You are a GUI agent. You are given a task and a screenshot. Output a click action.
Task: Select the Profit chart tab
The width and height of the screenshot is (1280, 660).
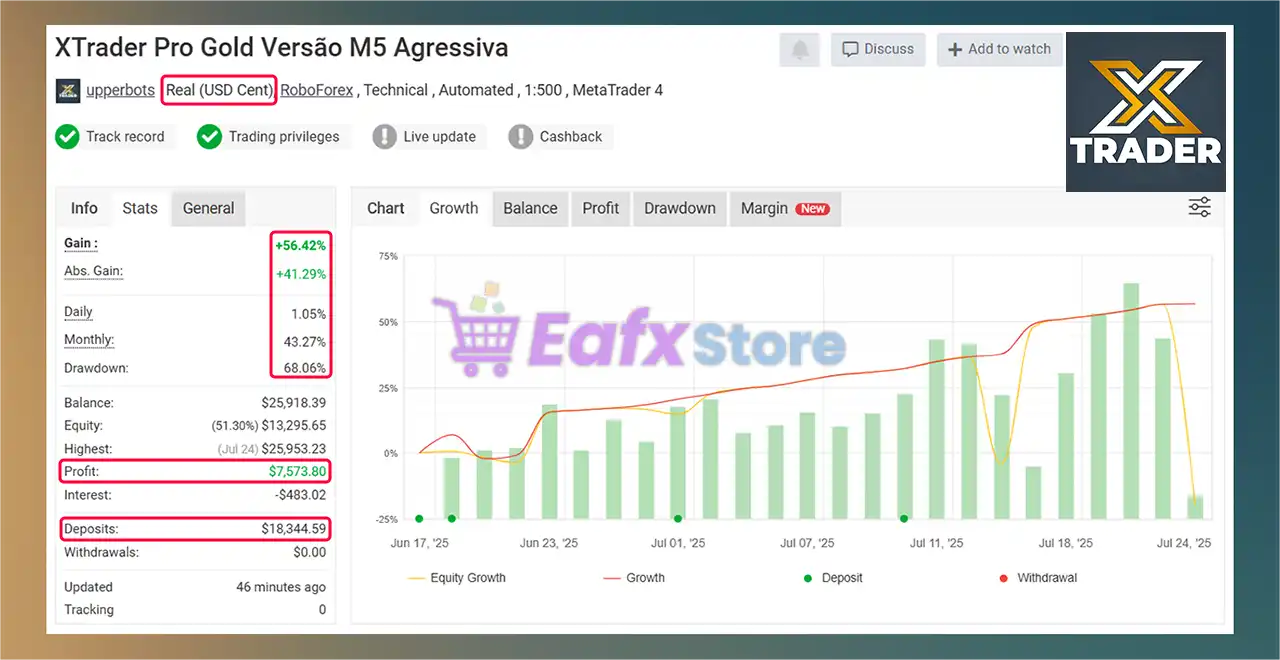[x=601, y=208]
